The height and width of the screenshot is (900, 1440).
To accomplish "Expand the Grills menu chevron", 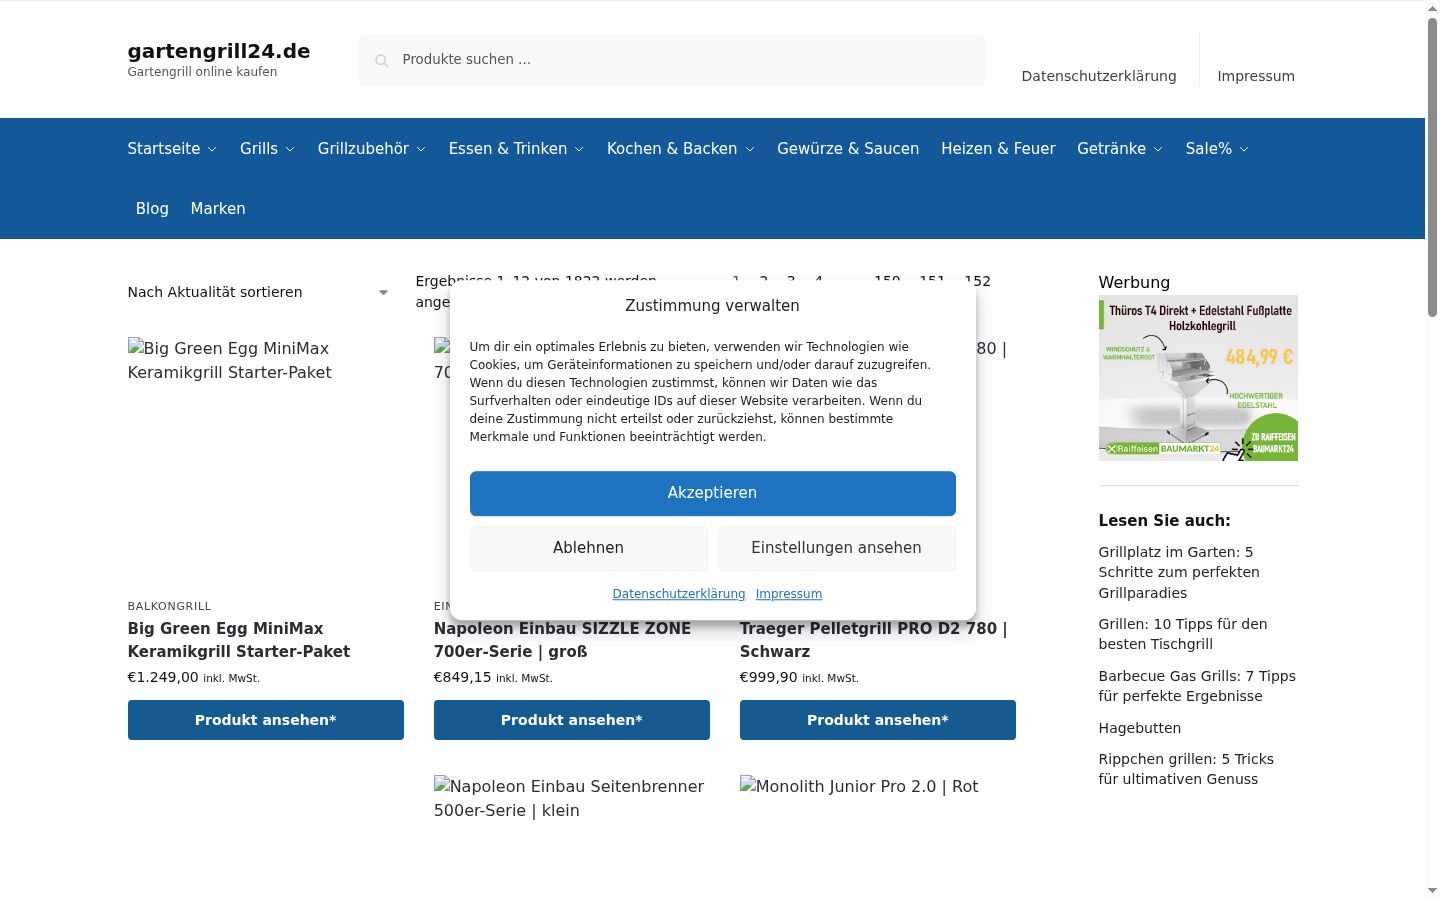I will tap(290, 149).
